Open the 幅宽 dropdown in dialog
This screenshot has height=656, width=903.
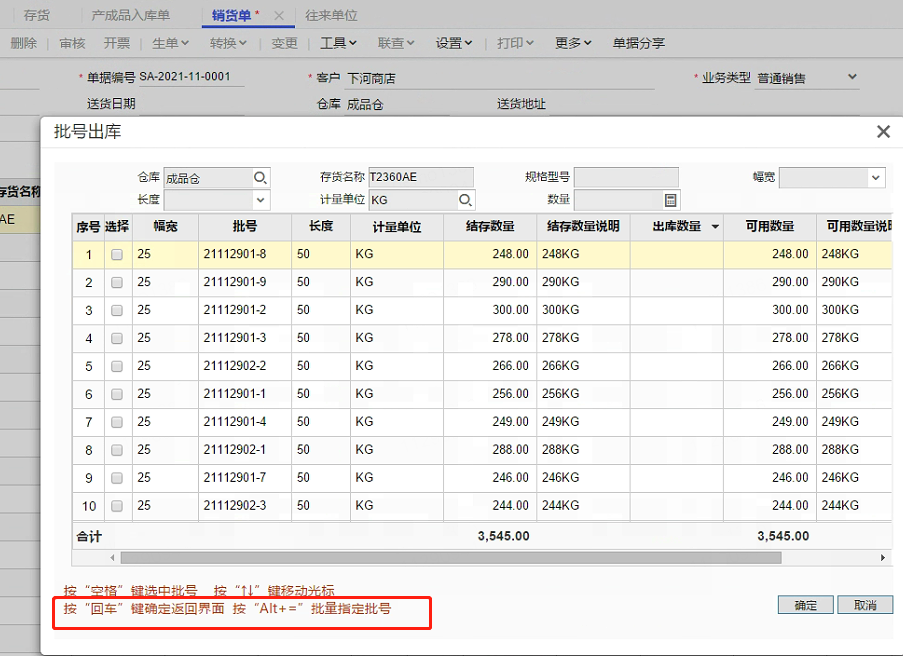point(875,177)
